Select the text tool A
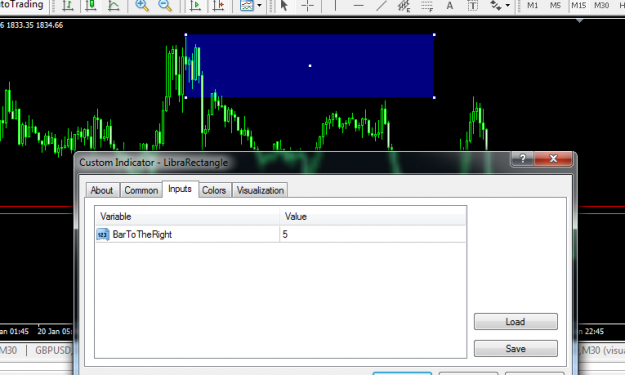The height and width of the screenshot is (375, 625). [450, 6]
